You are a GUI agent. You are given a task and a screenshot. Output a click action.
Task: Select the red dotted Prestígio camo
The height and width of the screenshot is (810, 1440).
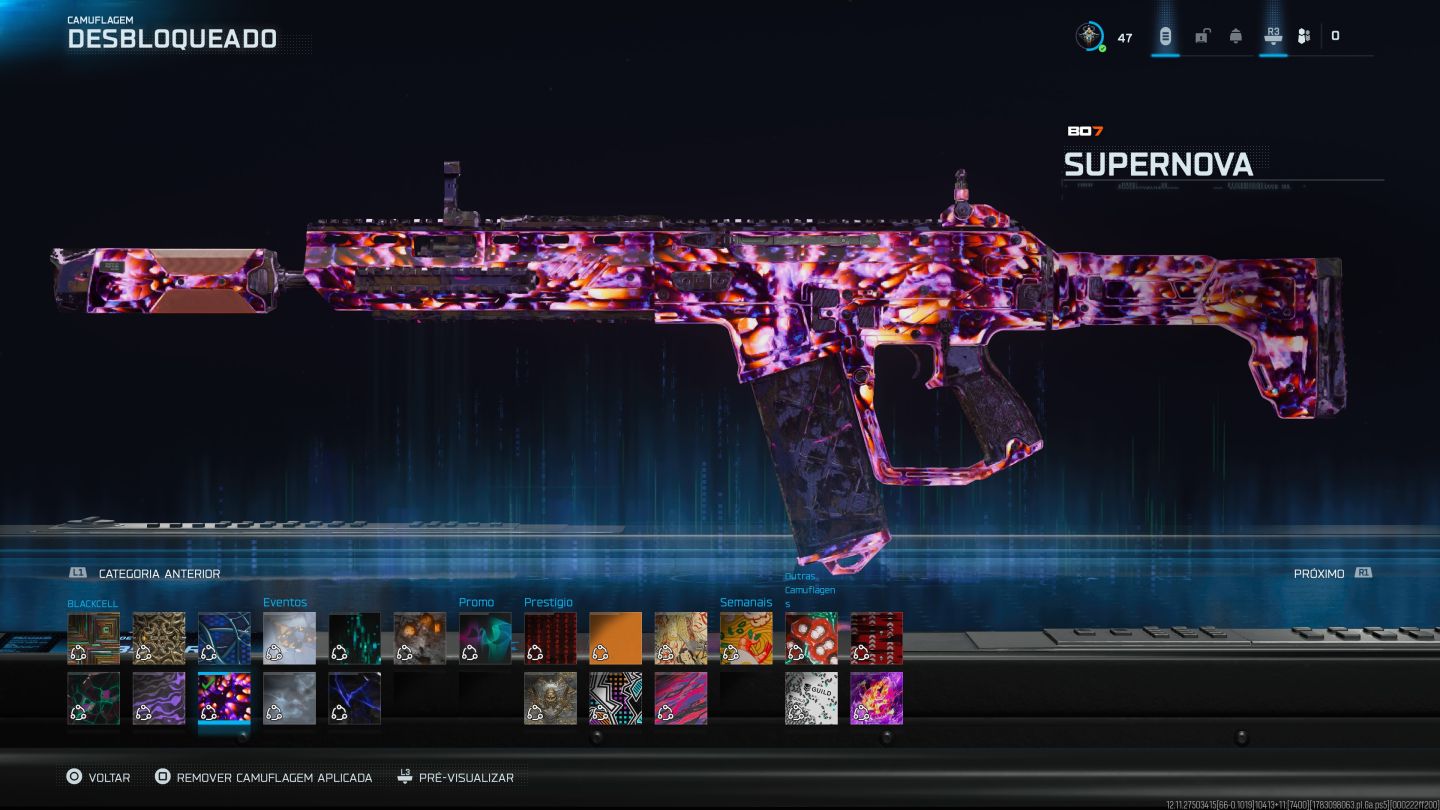[x=550, y=638]
